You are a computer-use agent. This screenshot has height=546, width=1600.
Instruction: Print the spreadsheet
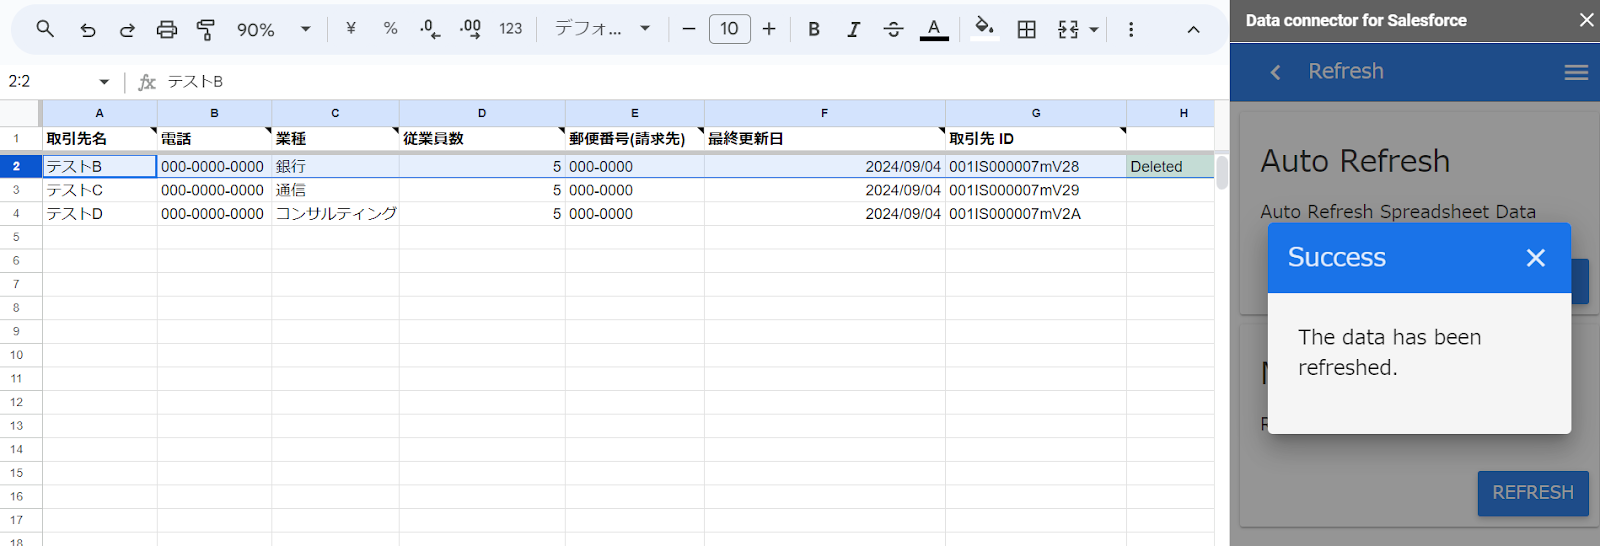coord(167,29)
